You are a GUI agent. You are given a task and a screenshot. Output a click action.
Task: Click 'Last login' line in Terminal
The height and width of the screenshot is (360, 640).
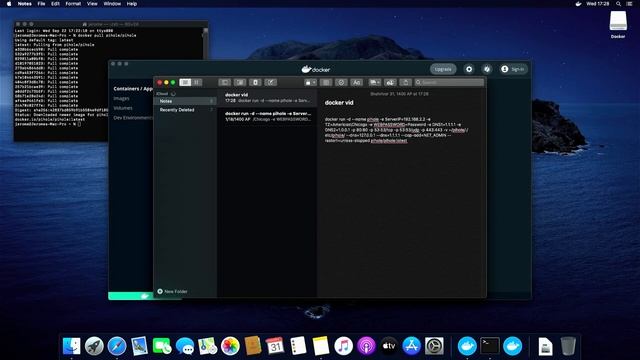coord(64,31)
